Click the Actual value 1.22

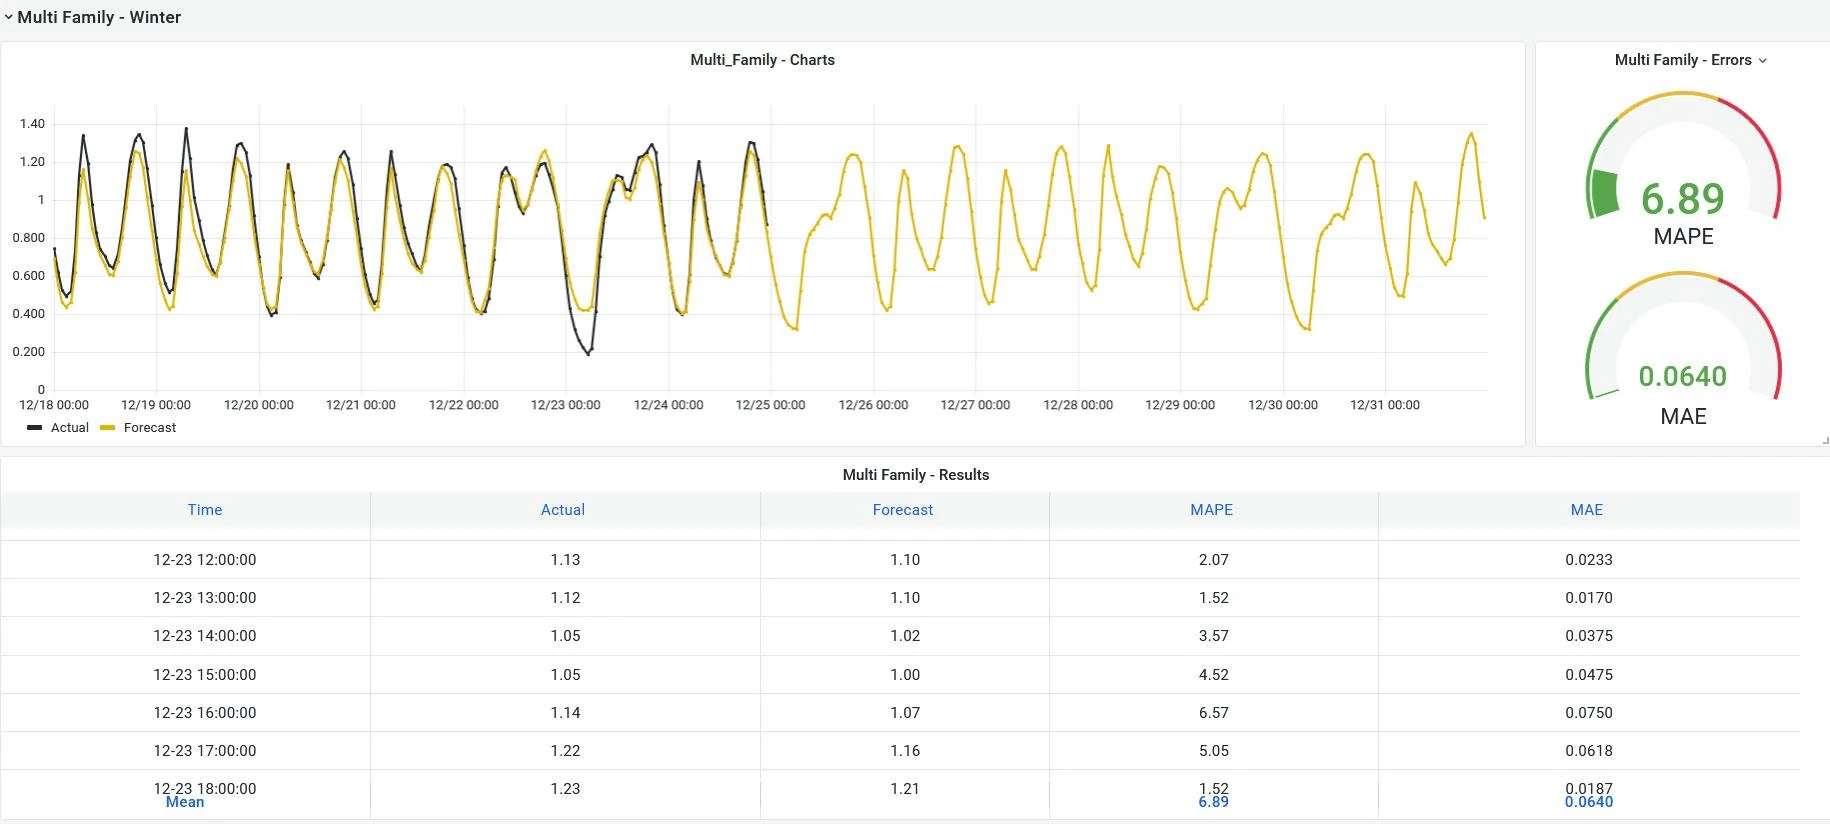565,751
